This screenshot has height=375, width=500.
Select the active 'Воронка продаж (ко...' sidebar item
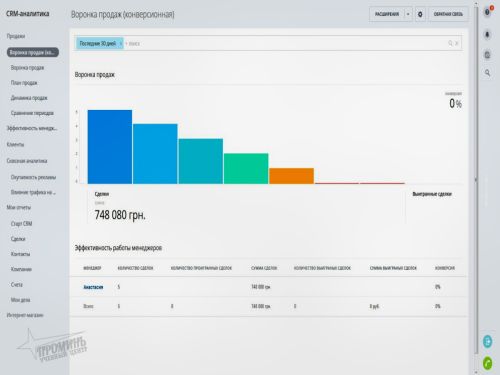click(33, 52)
